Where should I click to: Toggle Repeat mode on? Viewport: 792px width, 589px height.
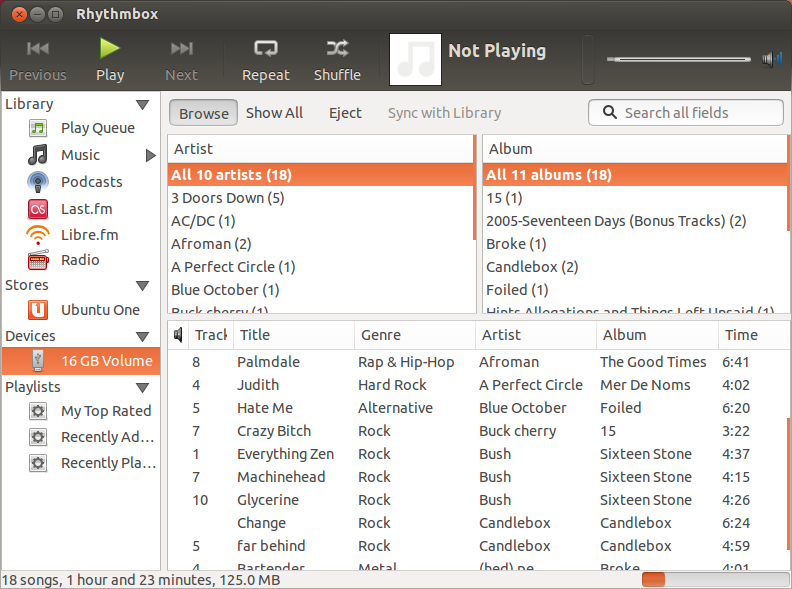click(265, 59)
